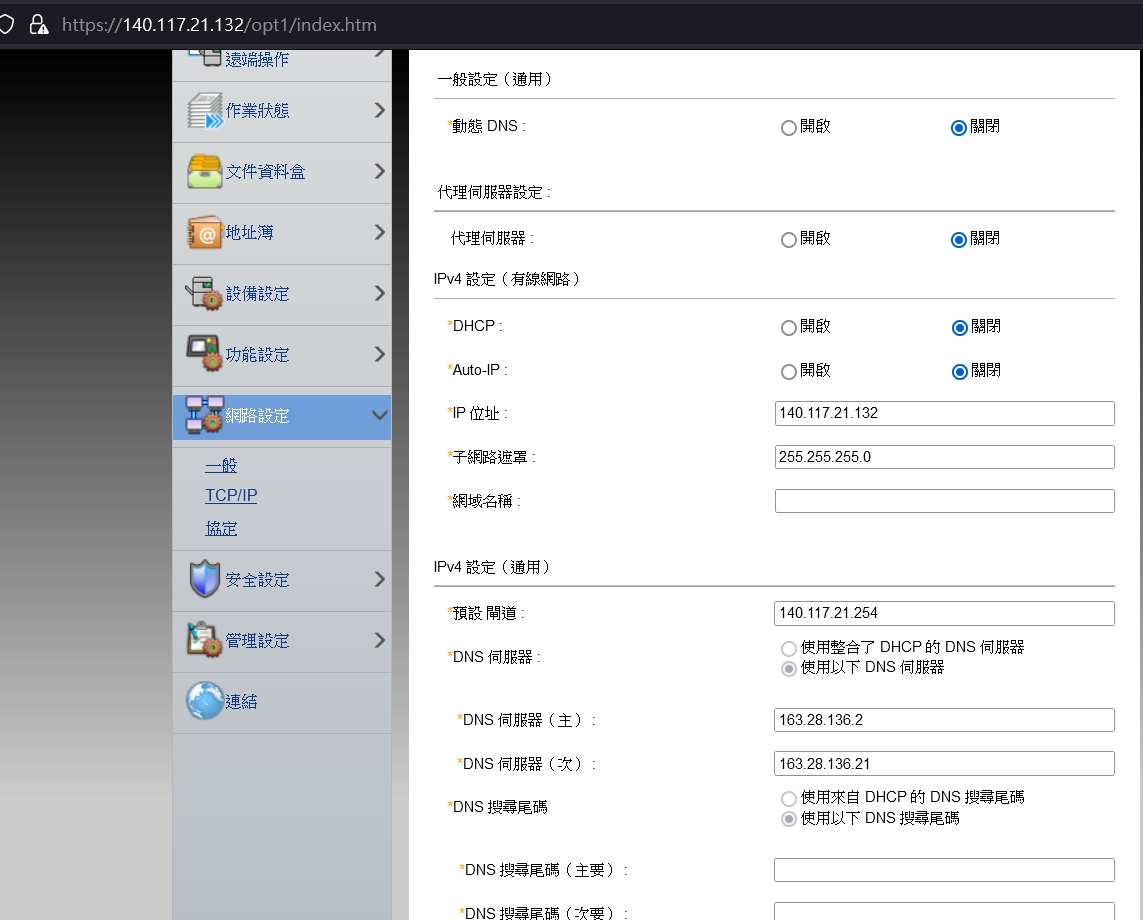Click the 功能設定 function settings icon
Viewport: 1143px width, 920px height.
pyautogui.click(x=205, y=354)
